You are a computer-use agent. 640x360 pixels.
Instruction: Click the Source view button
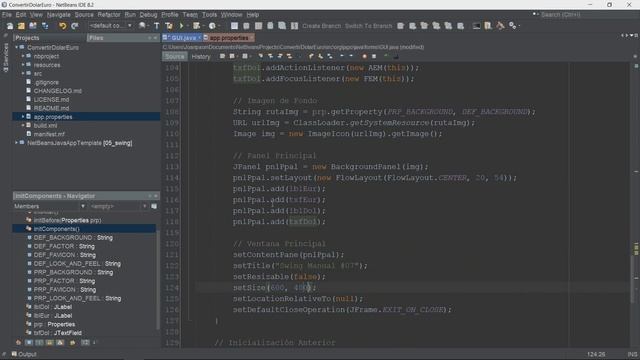point(175,56)
